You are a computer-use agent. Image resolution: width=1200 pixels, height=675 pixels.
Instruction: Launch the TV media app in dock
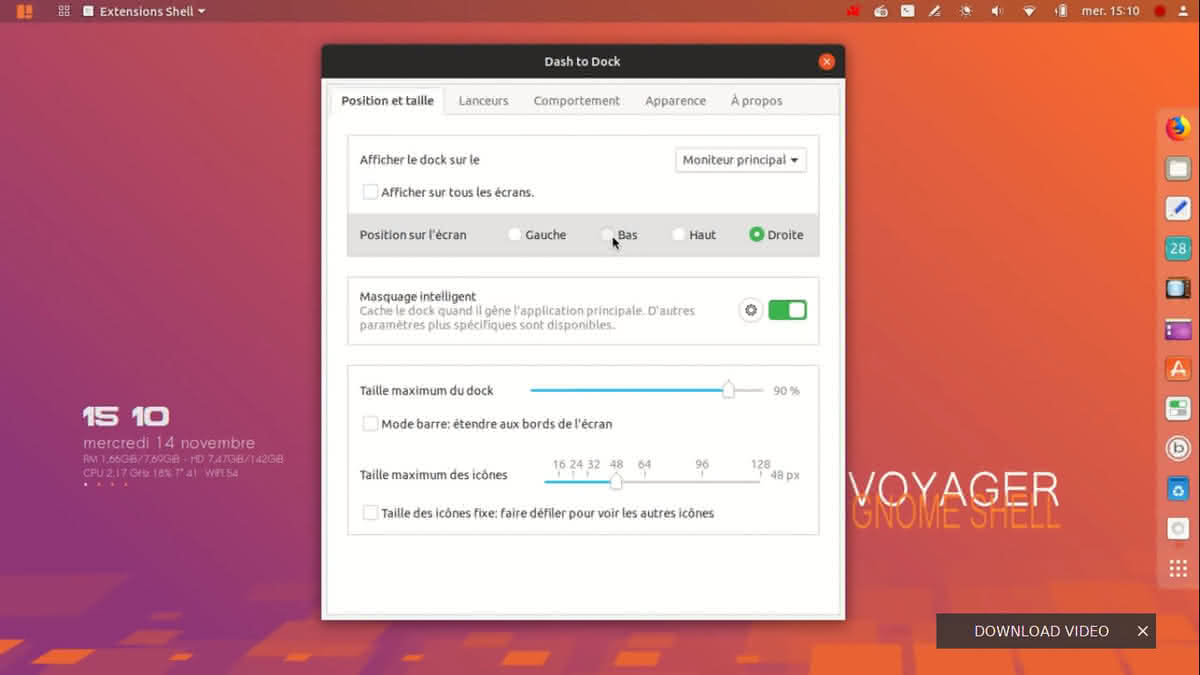coord(1178,289)
